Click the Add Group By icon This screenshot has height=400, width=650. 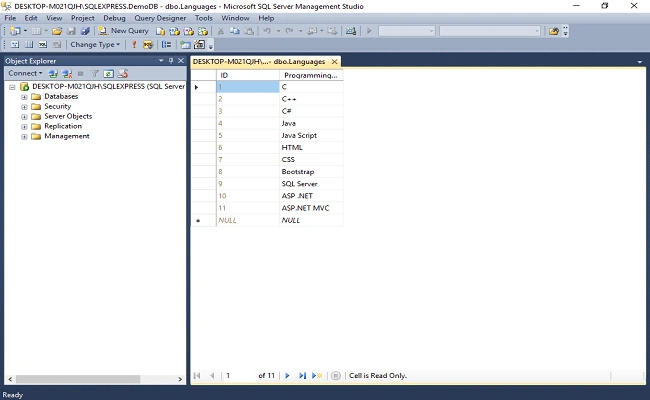[166, 44]
